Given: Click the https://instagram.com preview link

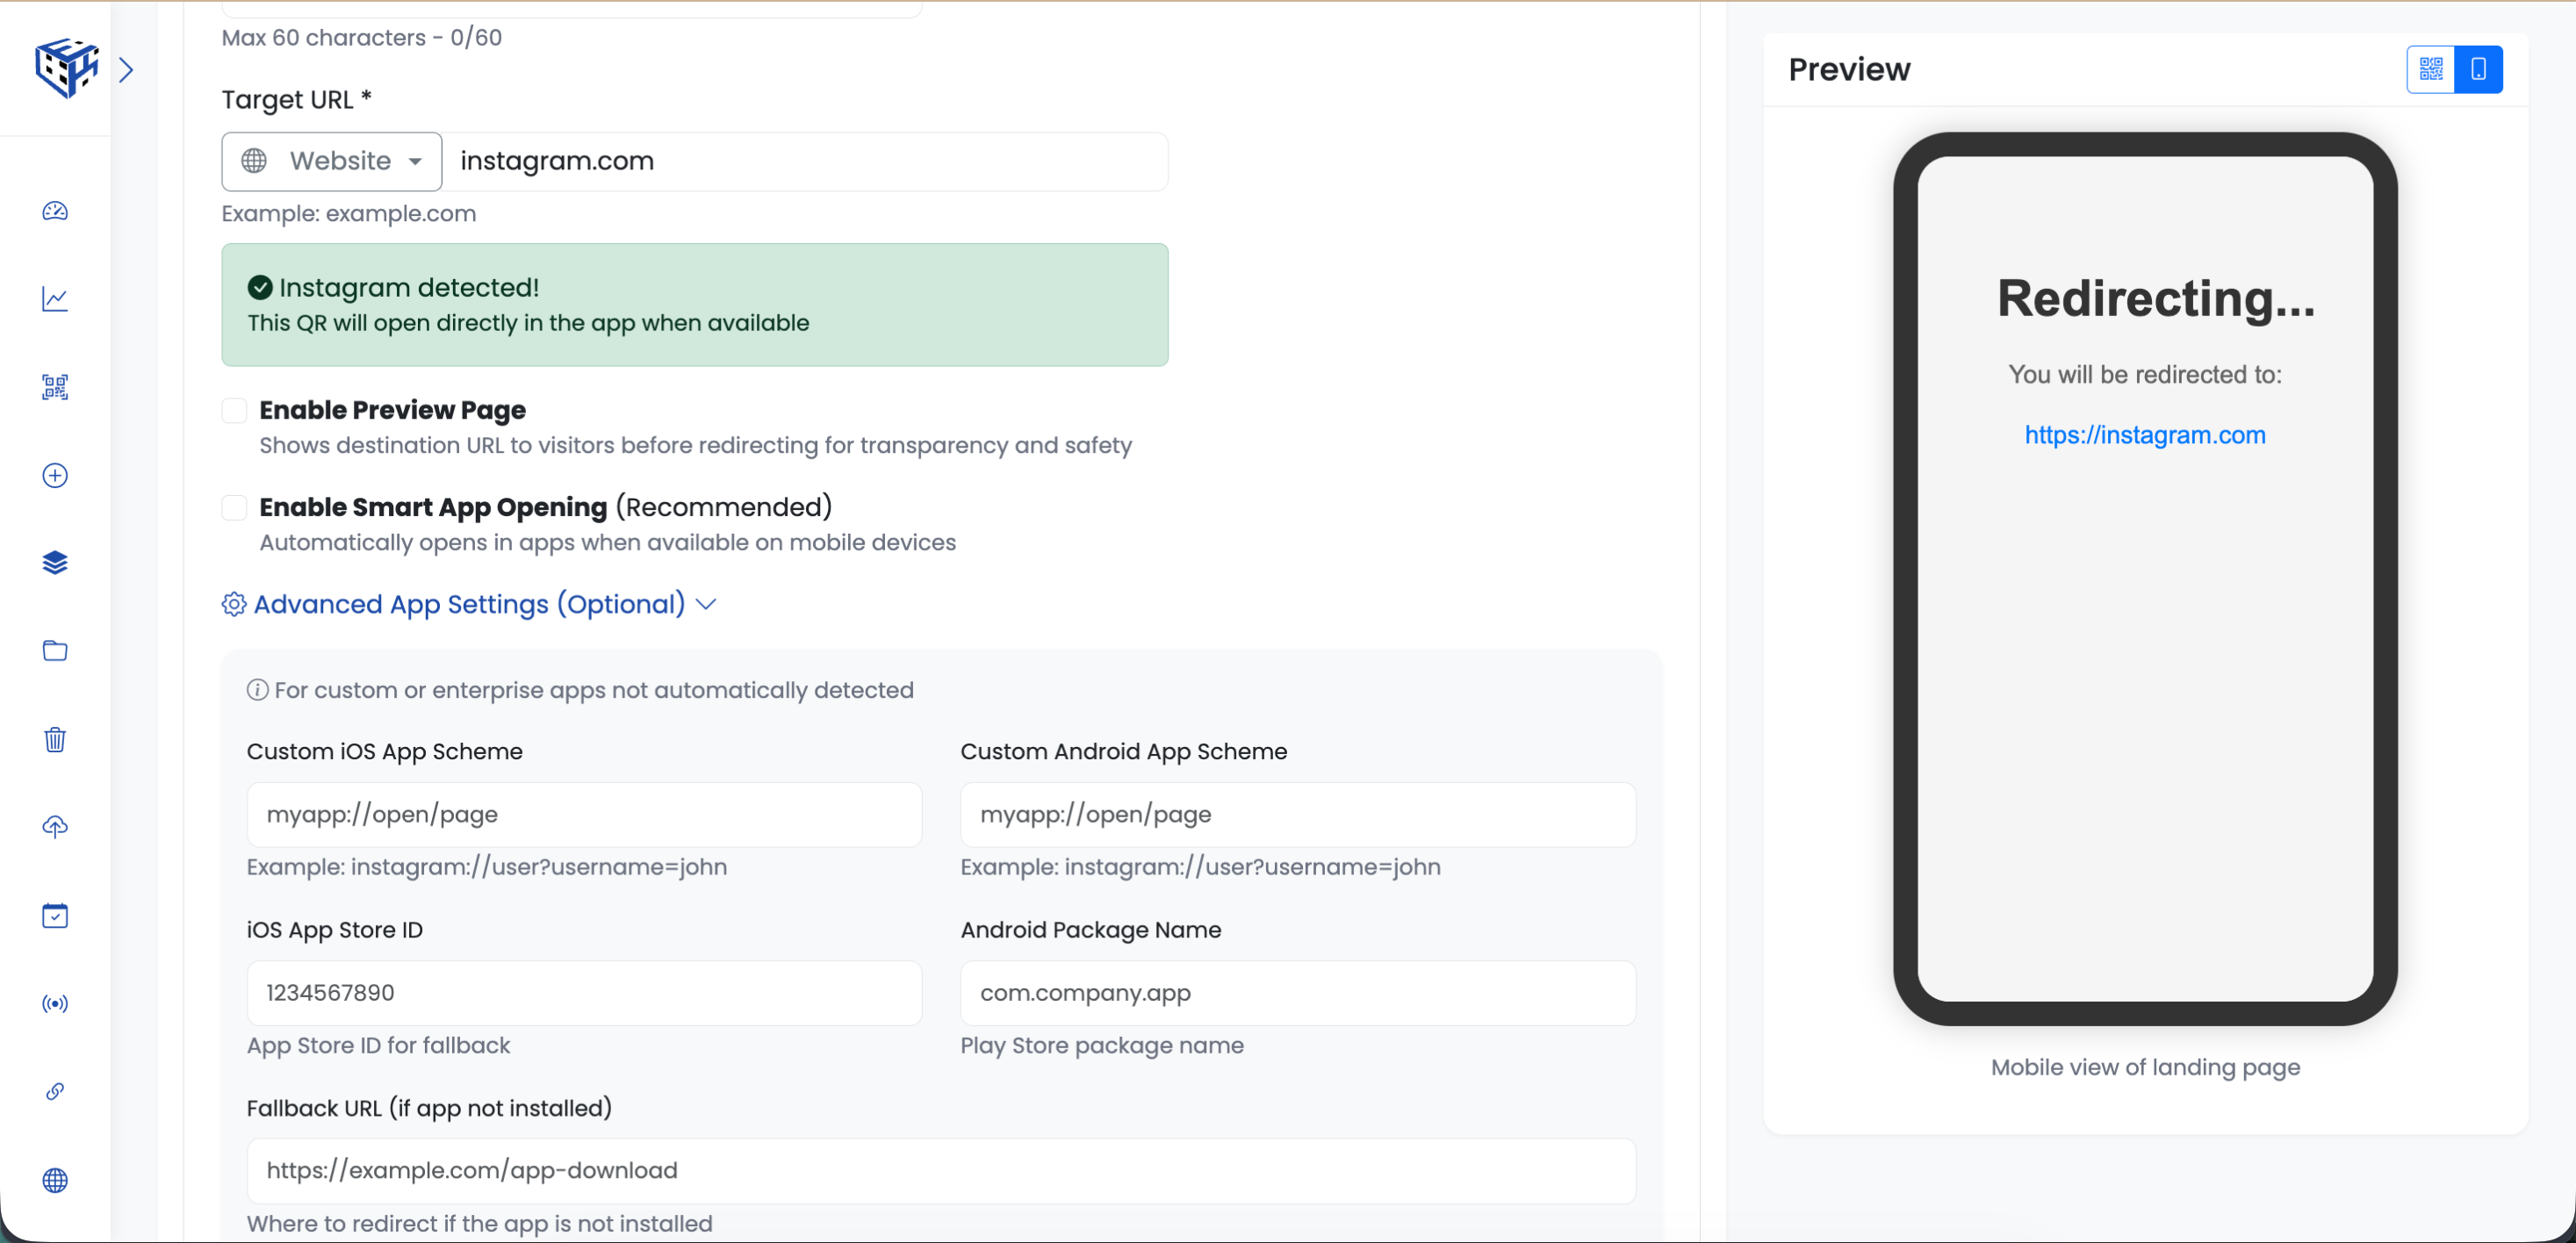Looking at the screenshot, I should 2144,435.
